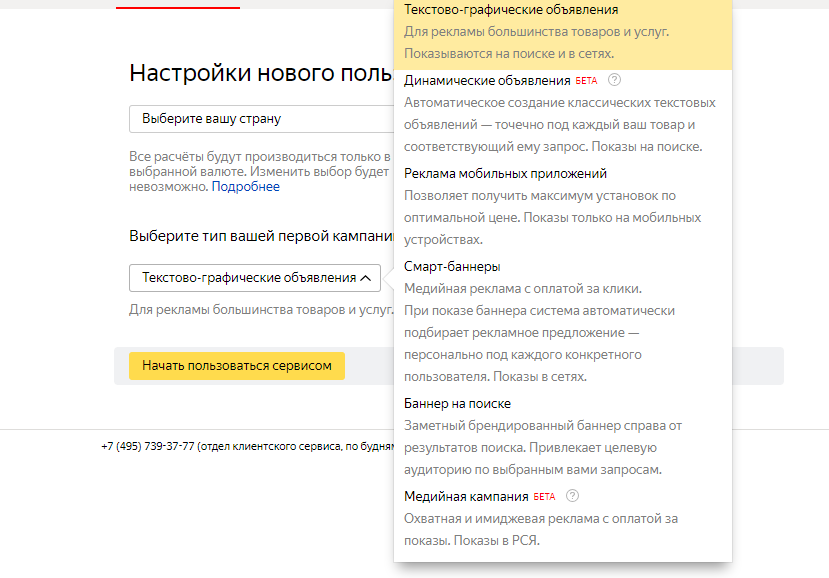The width and height of the screenshot is (829, 578).
Task: Click help icon beside Динамические объявления
Action: coord(615,80)
